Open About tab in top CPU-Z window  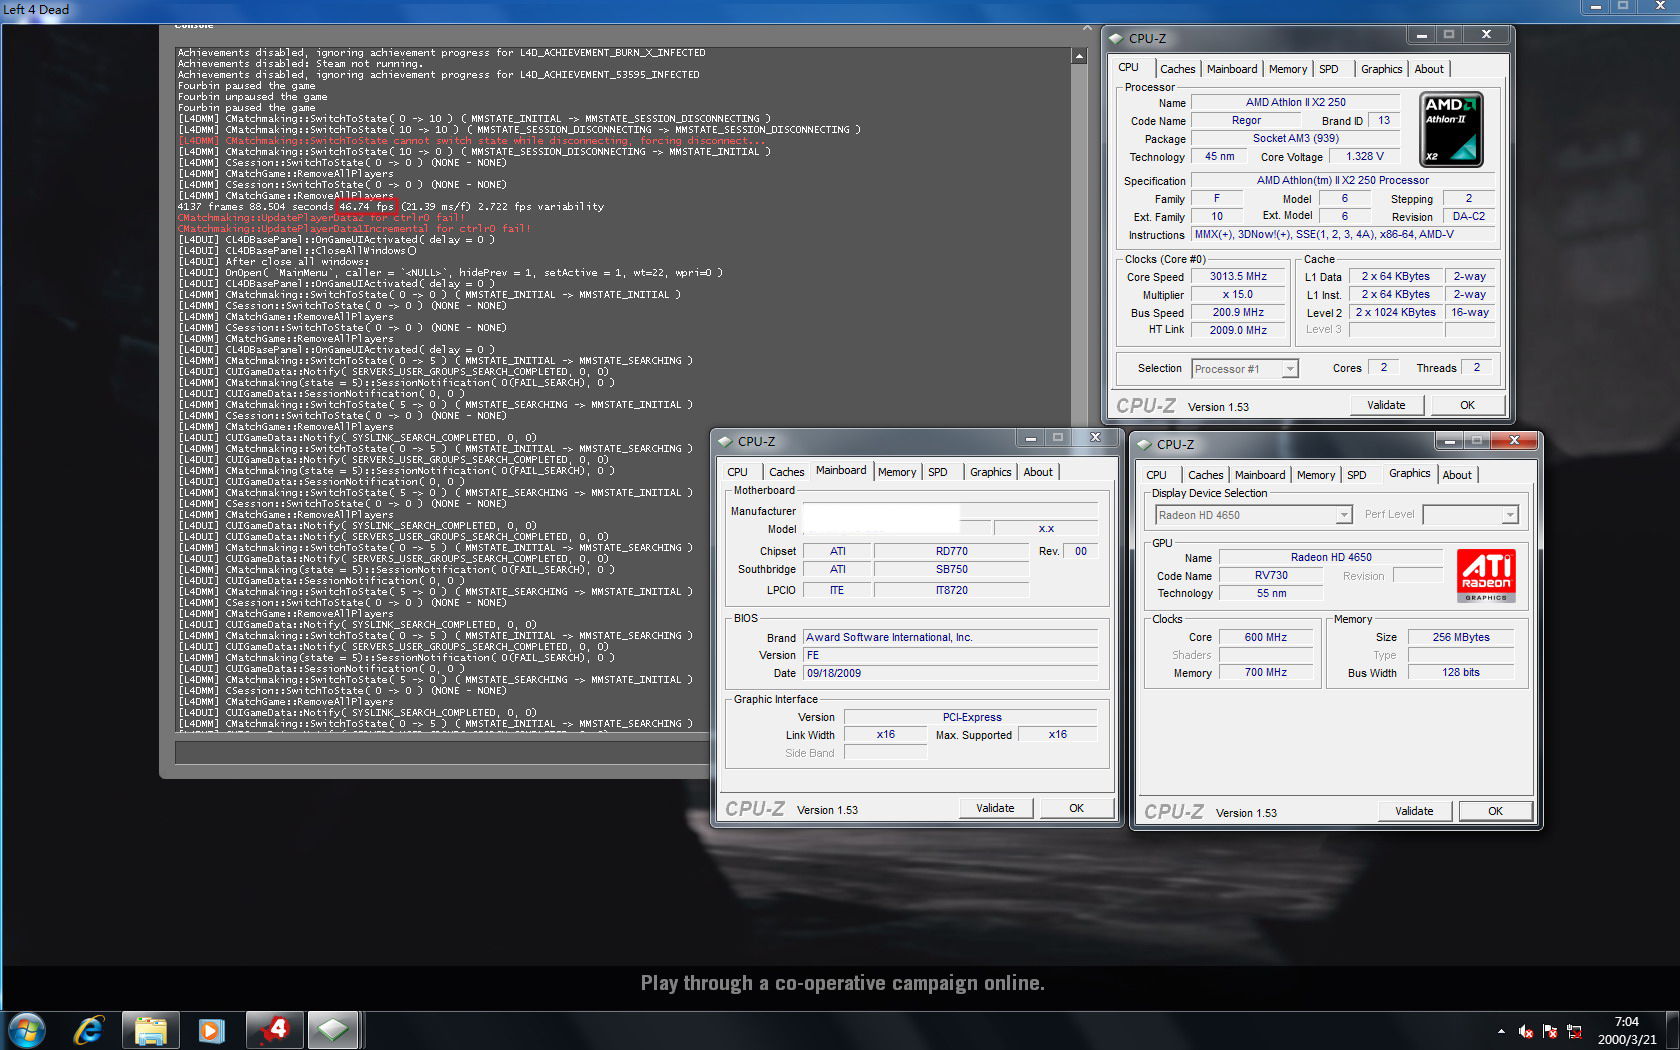1429,69
